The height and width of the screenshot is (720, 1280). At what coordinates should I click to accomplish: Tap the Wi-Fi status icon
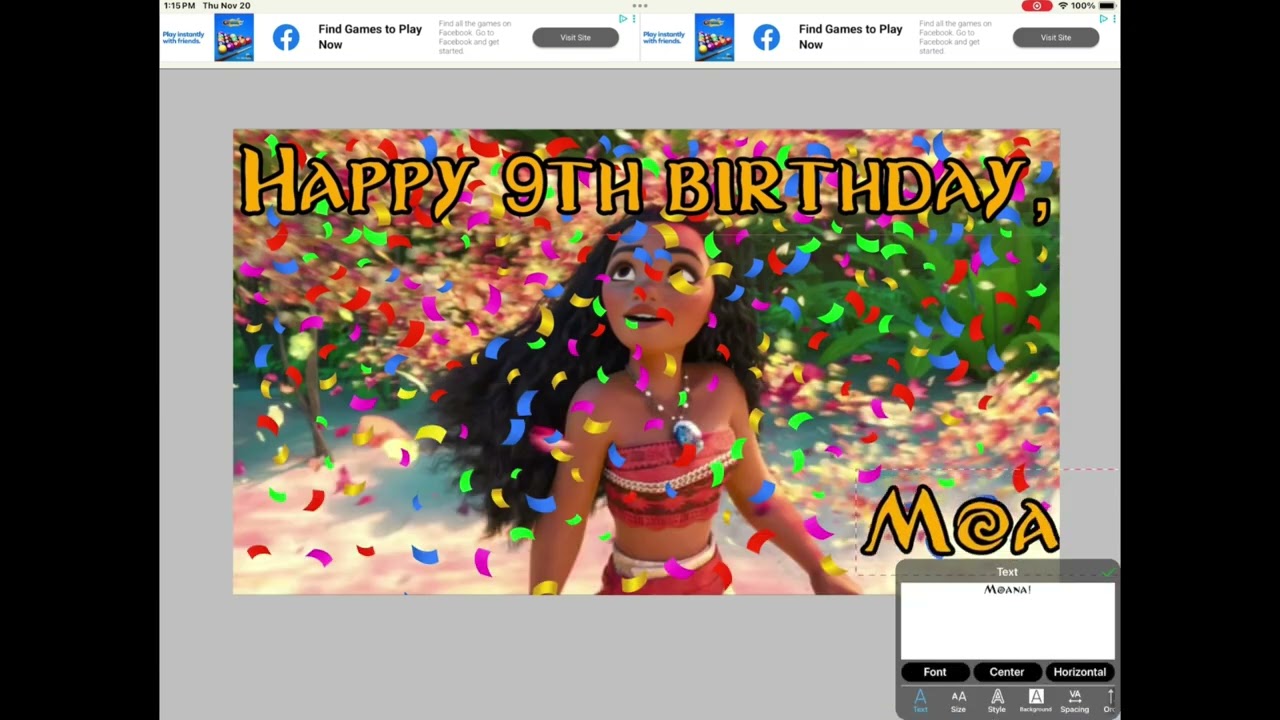(x=1062, y=6)
